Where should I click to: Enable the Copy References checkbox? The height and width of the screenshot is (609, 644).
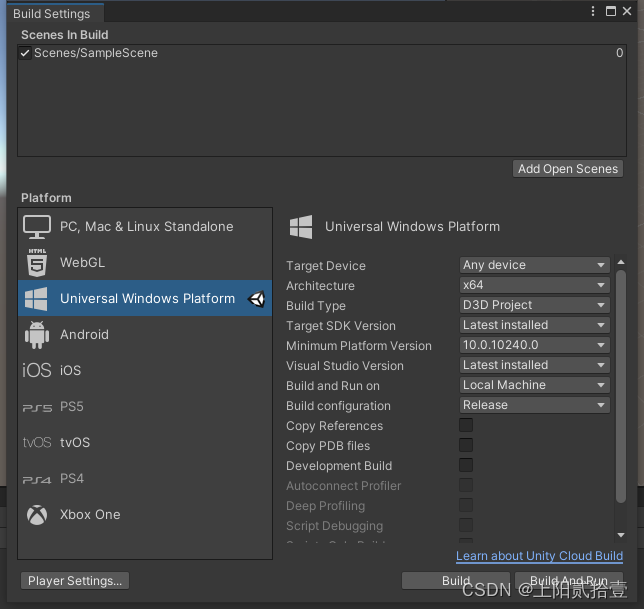[x=466, y=425]
